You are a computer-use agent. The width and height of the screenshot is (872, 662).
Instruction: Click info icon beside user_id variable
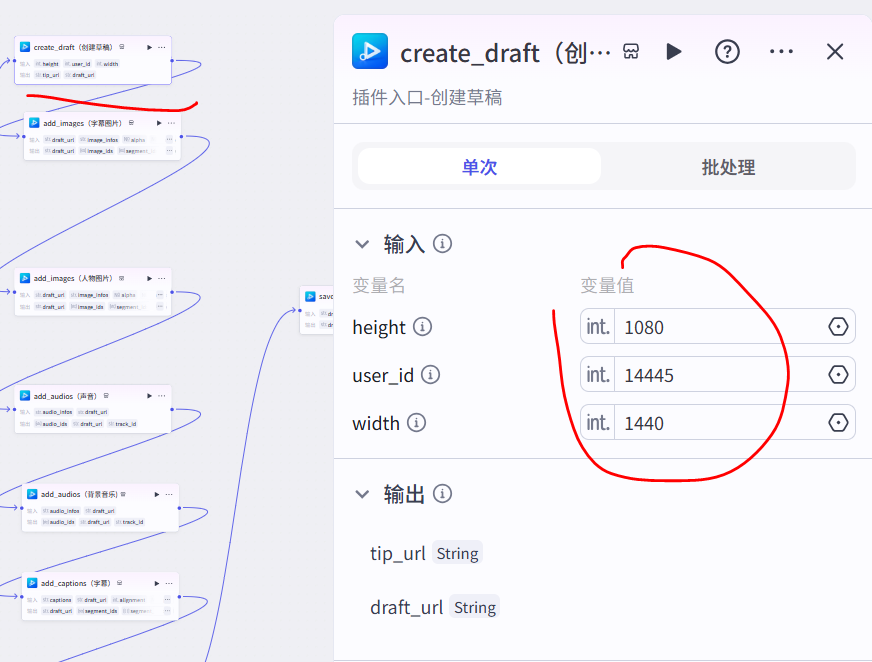click(430, 375)
